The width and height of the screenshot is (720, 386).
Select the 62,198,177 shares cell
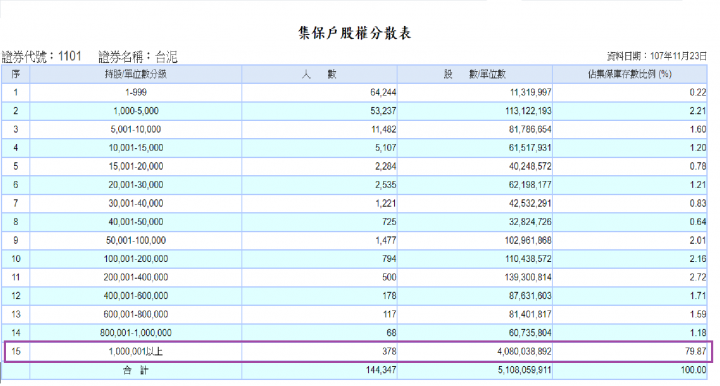pos(475,185)
